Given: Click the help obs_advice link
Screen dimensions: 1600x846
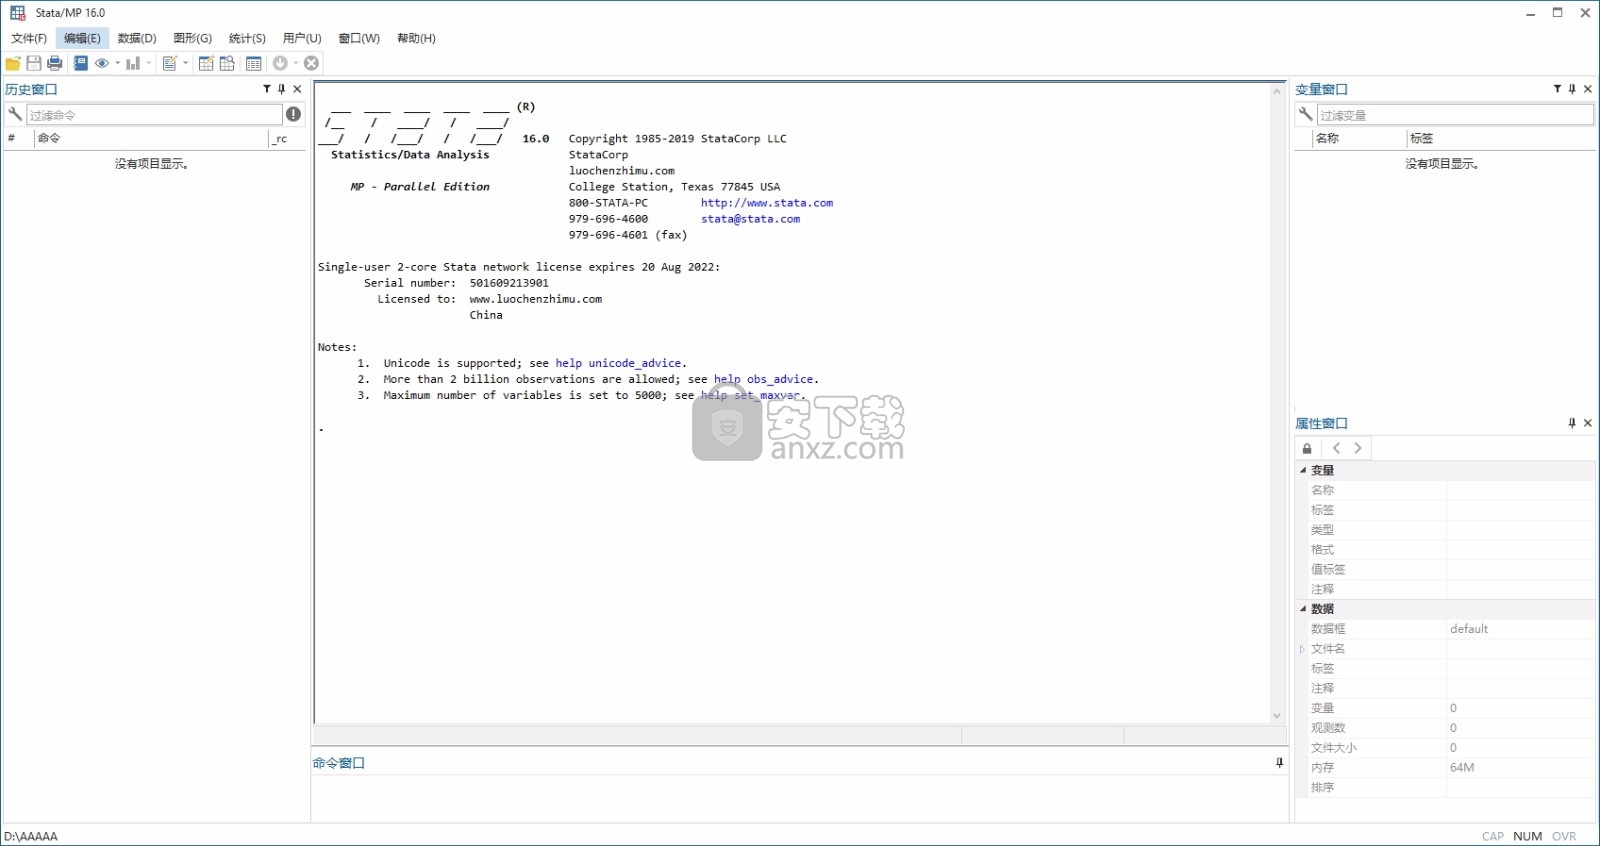Looking at the screenshot, I should (x=764, y=379).
